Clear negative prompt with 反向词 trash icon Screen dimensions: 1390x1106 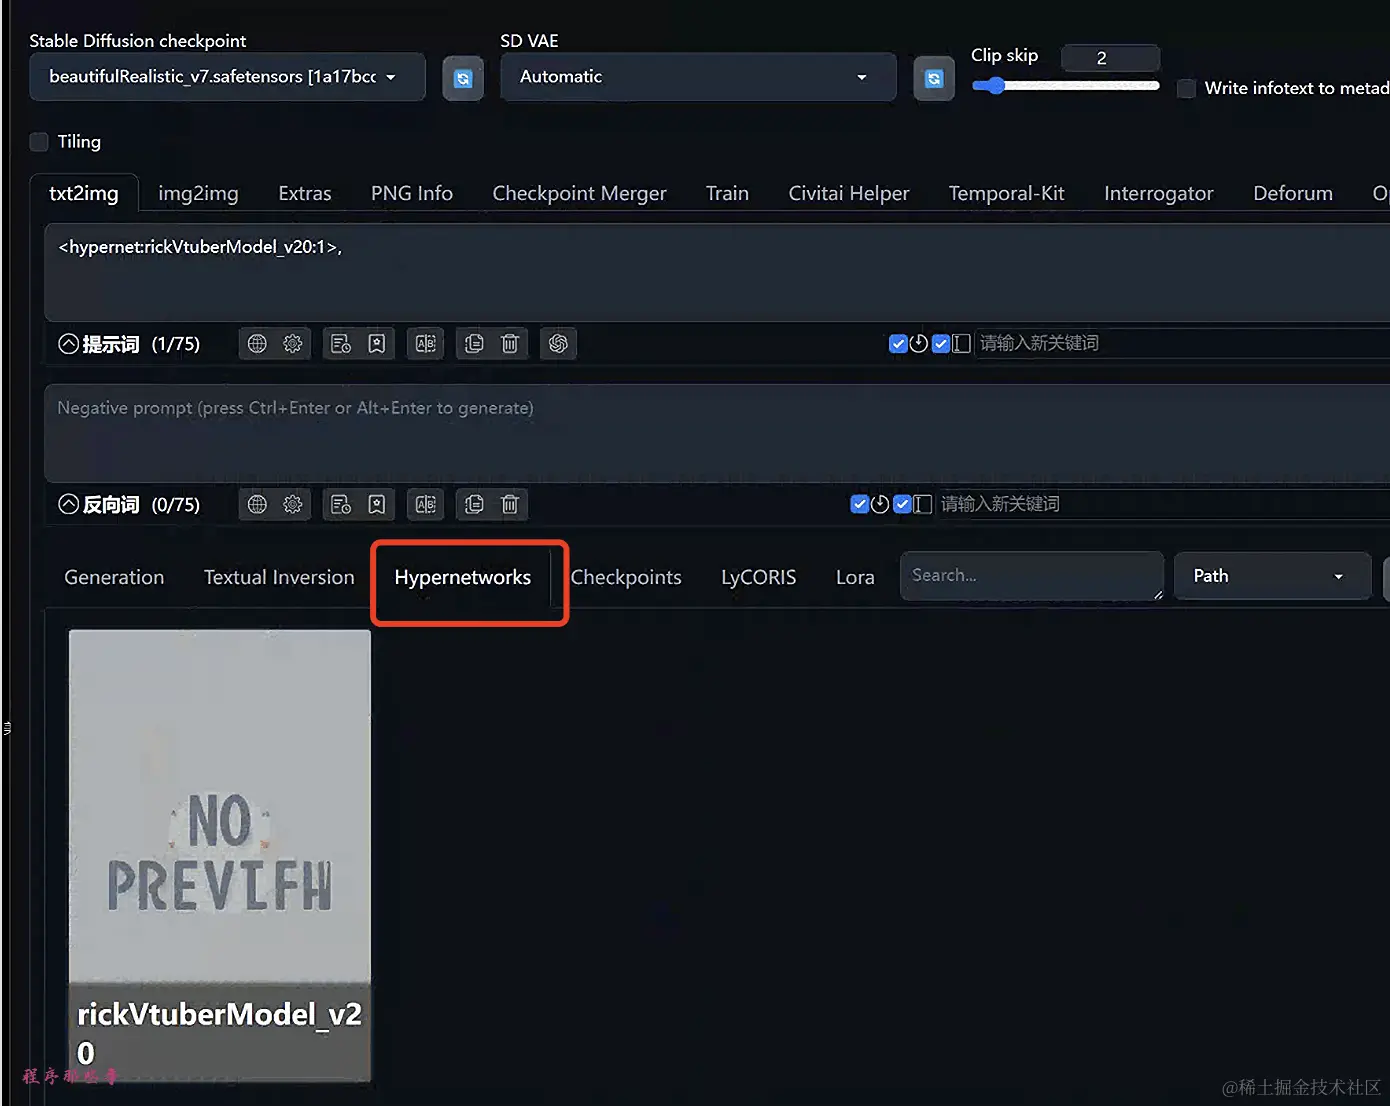click(510, 504)
